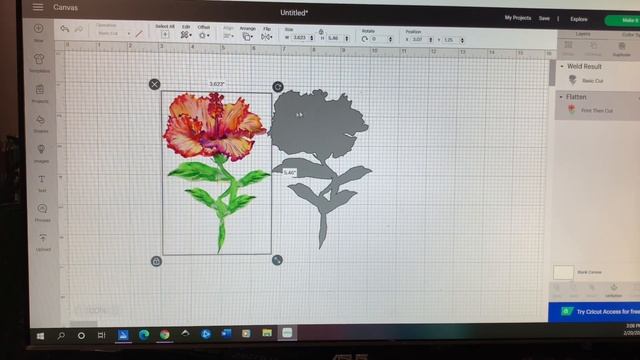Adjust the Position X stepper arrows
640x360 pixels.
pyautogui.click(x=431, y=40)
